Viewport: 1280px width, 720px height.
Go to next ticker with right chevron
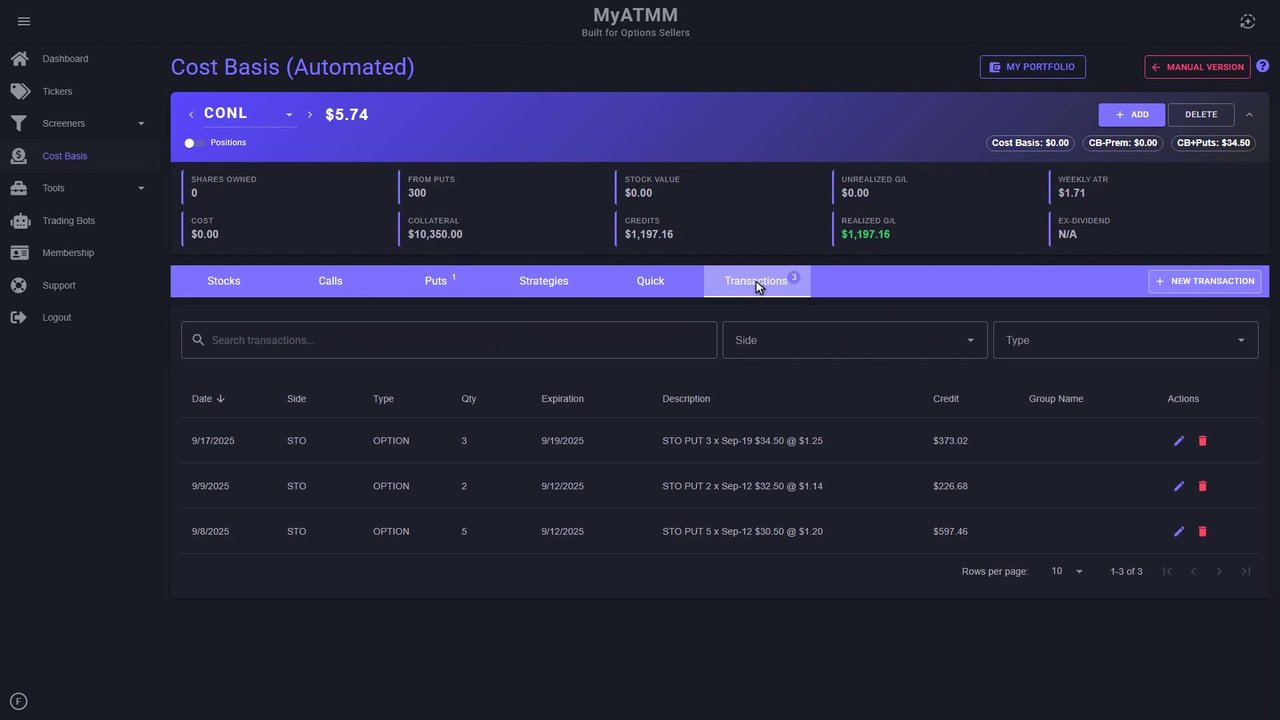(310, 114)
